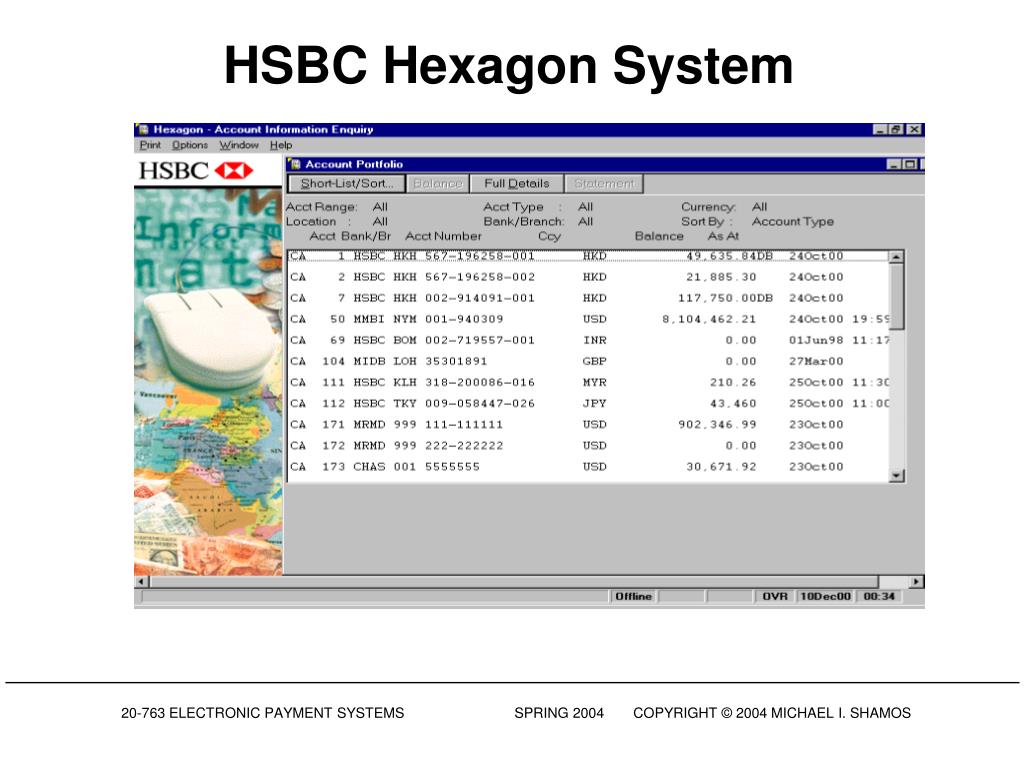Click the balance 30,671.92
1024x768 pixels.
[x=721, y=467]
